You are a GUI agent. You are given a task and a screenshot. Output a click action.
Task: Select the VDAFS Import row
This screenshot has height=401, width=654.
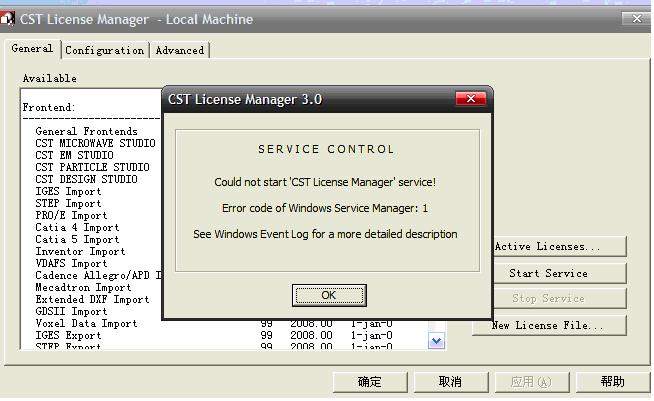pos(71,264)
